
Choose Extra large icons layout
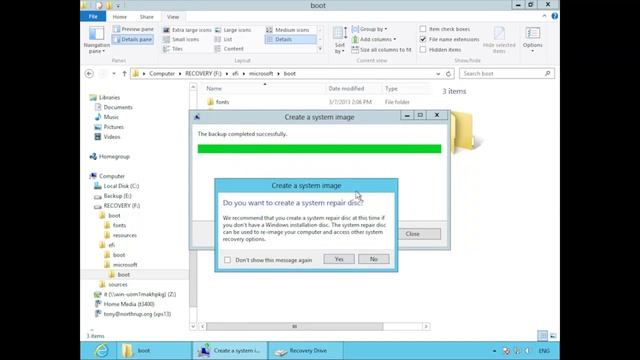click(x=187, y=30)
